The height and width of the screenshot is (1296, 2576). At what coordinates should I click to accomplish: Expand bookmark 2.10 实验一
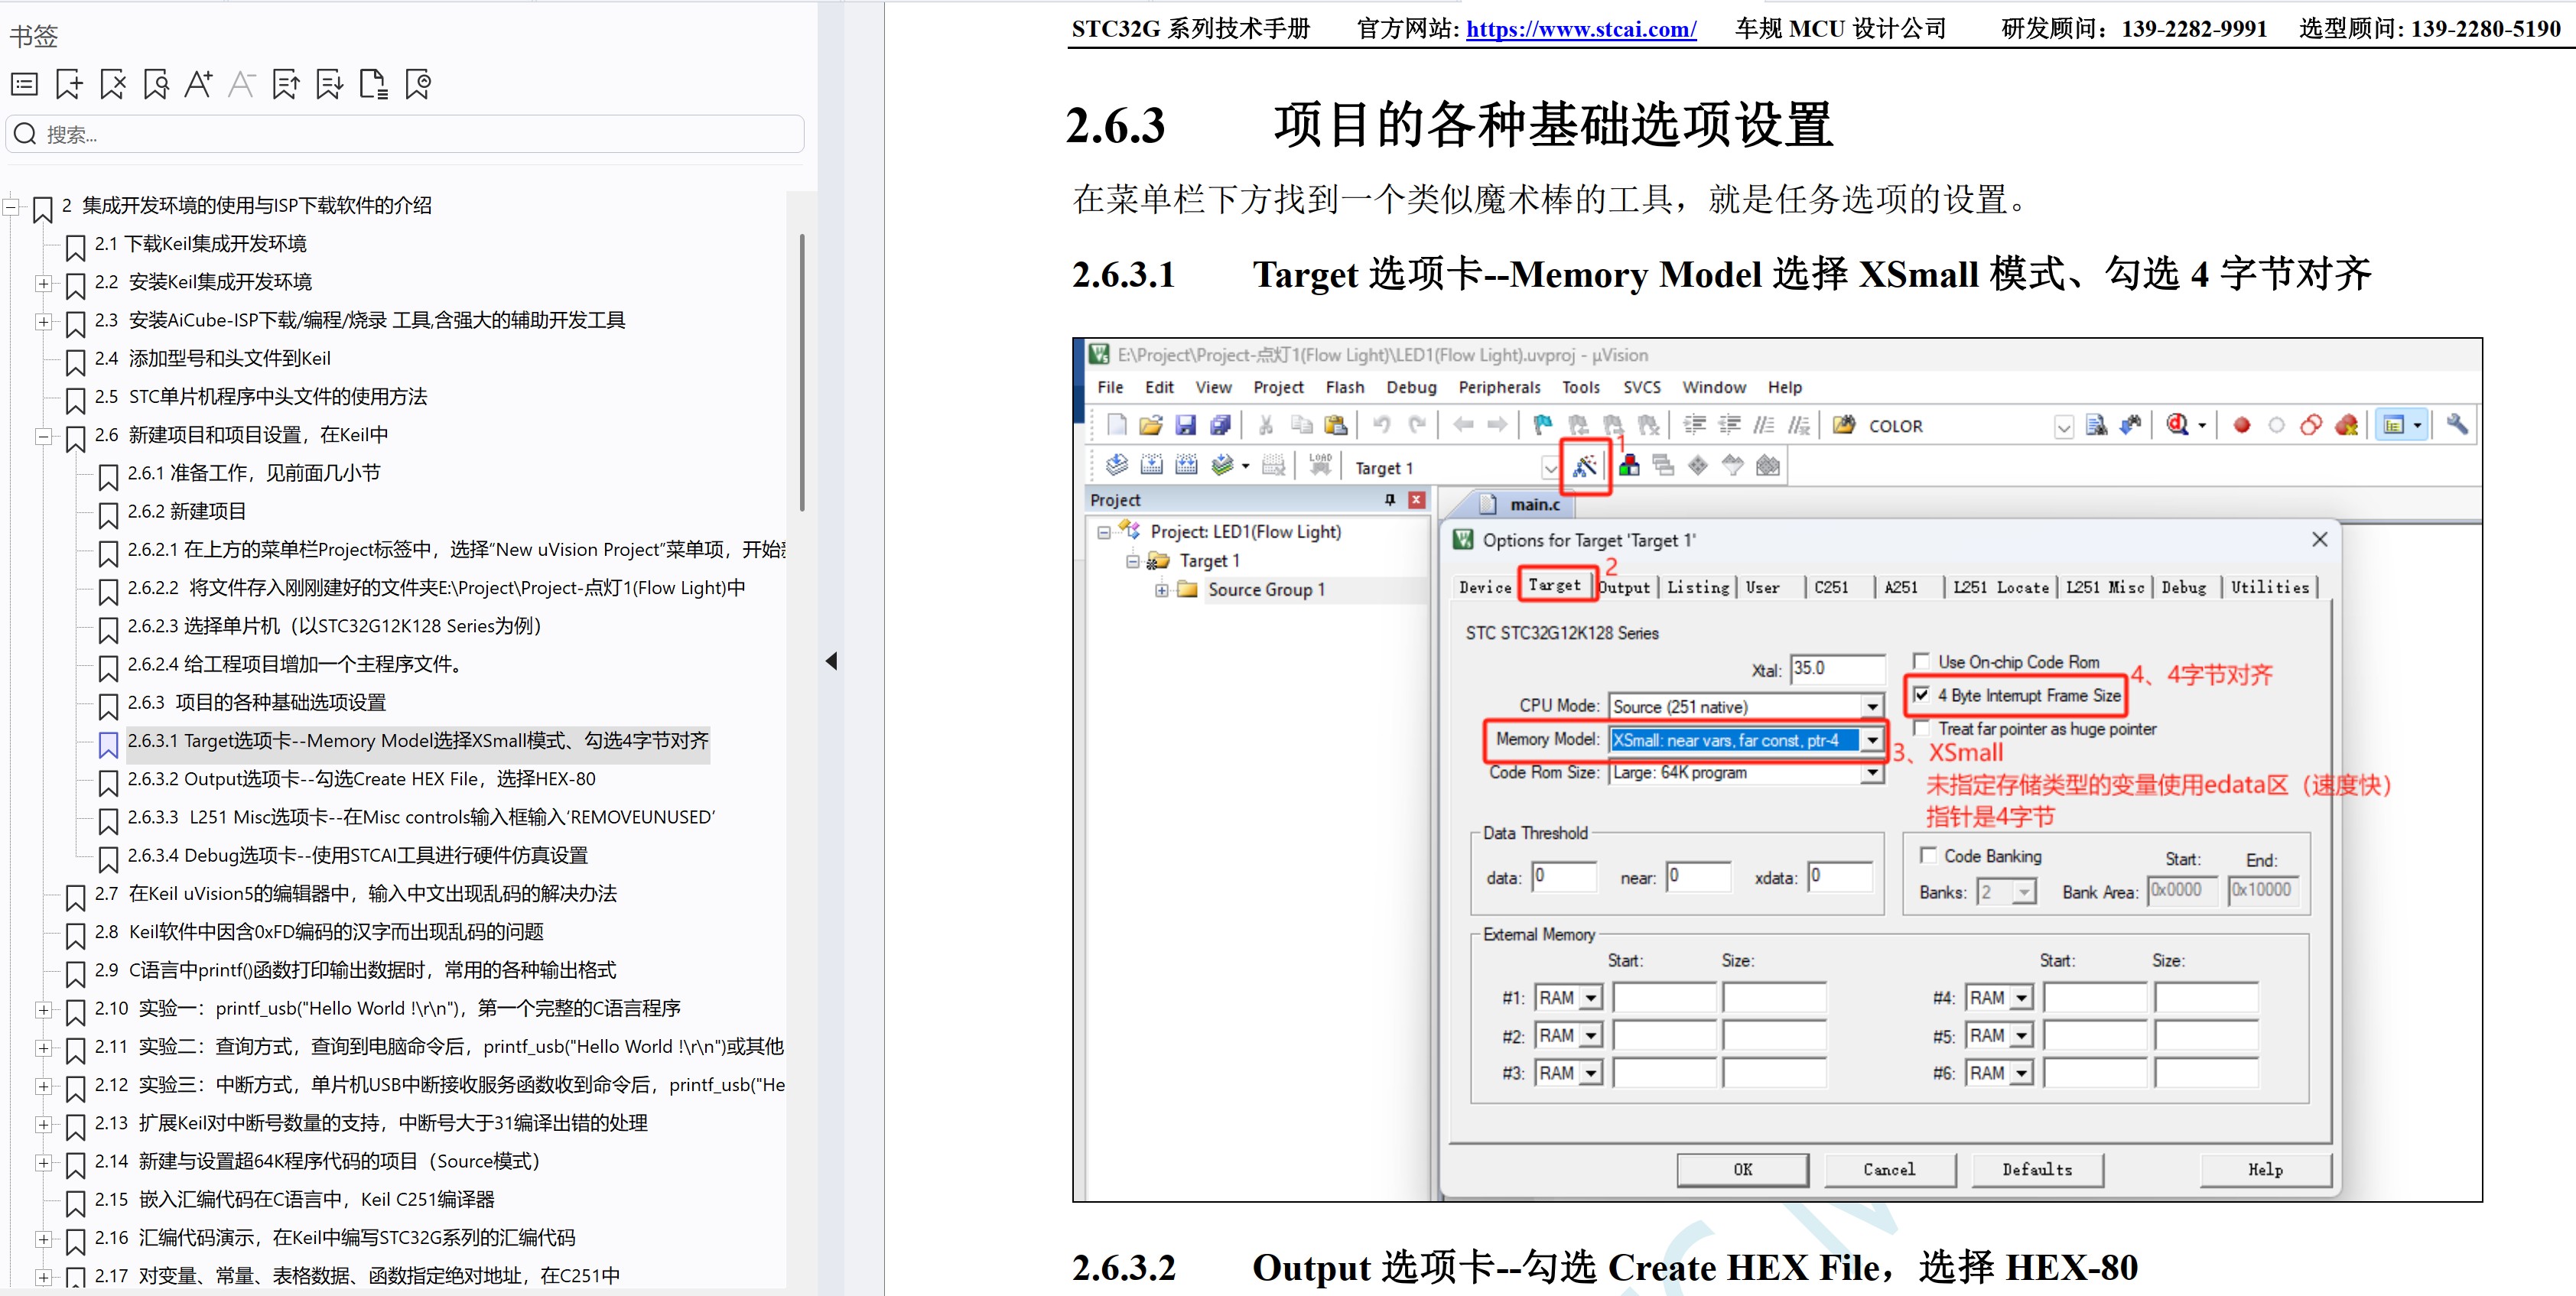43,1010
